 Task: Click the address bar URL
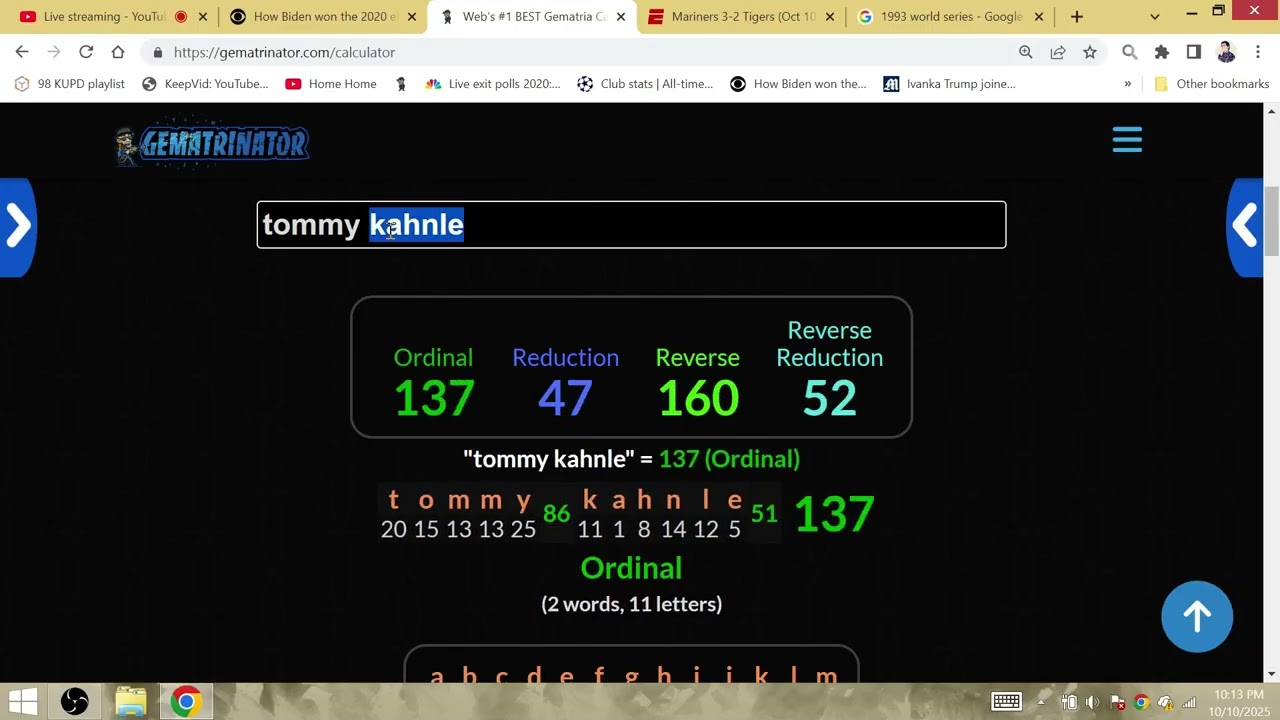coord(284,52)
